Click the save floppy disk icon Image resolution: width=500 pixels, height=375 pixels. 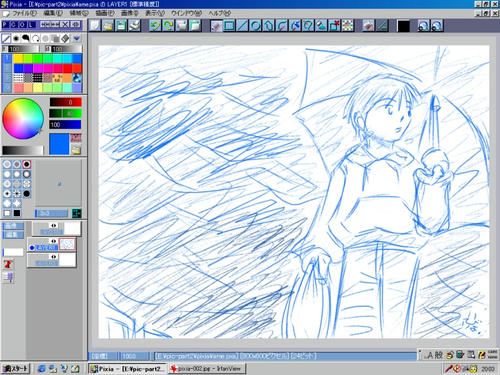click(x=121, y=26)
